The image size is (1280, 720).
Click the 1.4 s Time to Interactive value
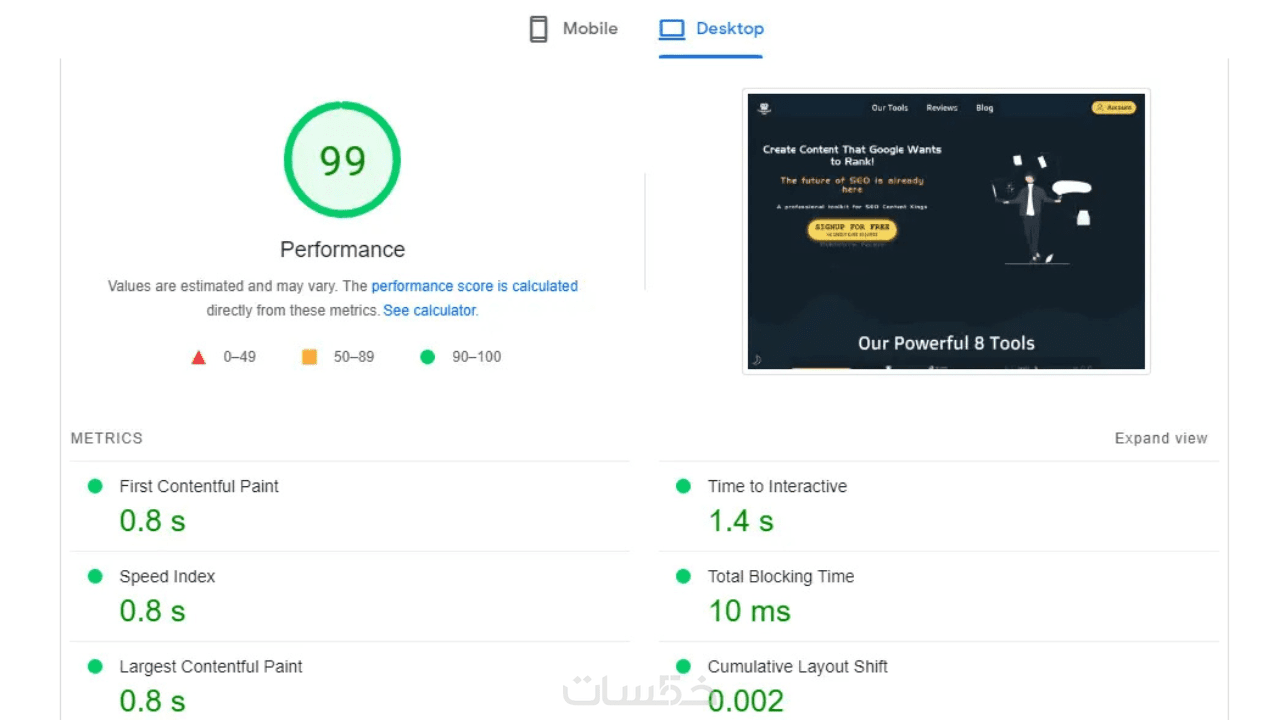[741, 521]
